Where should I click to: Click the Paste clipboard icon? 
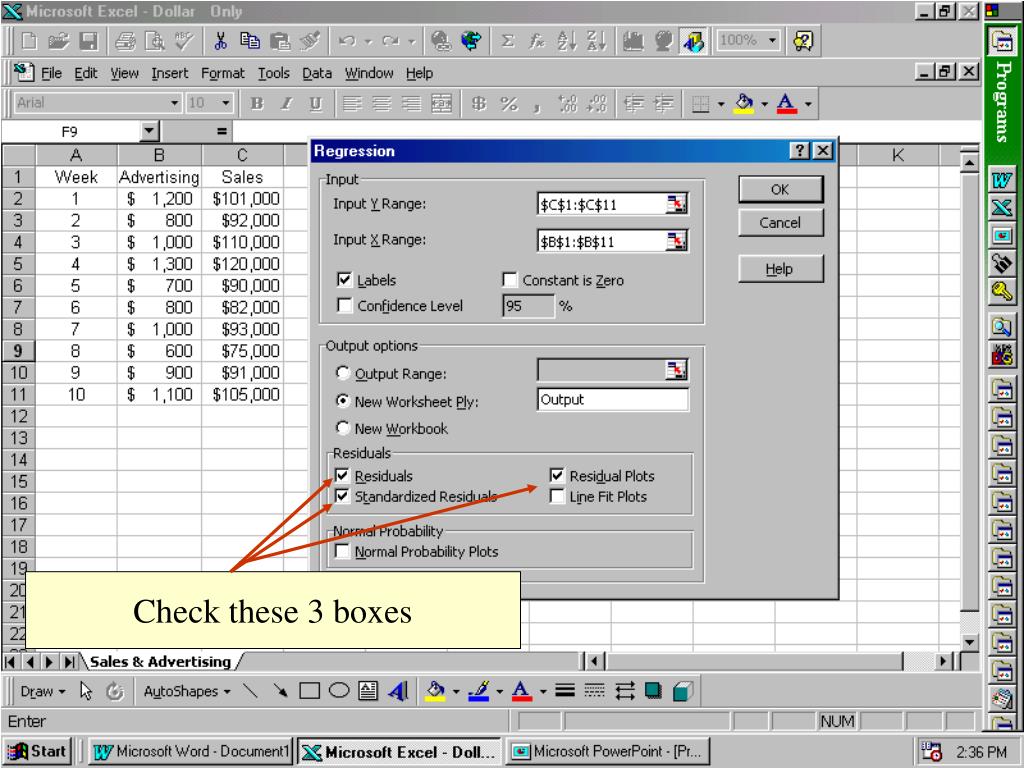[280, 41]
